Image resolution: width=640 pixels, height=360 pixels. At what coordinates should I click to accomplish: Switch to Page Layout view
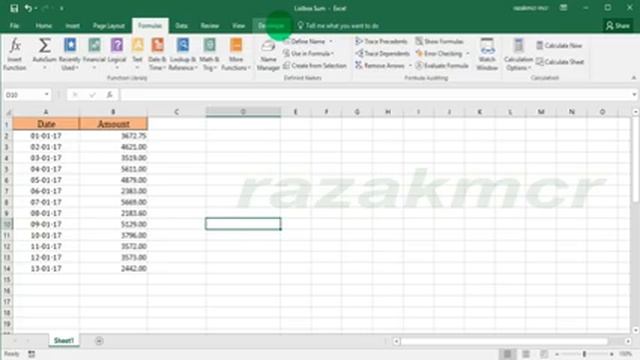[x=526, y=354]
